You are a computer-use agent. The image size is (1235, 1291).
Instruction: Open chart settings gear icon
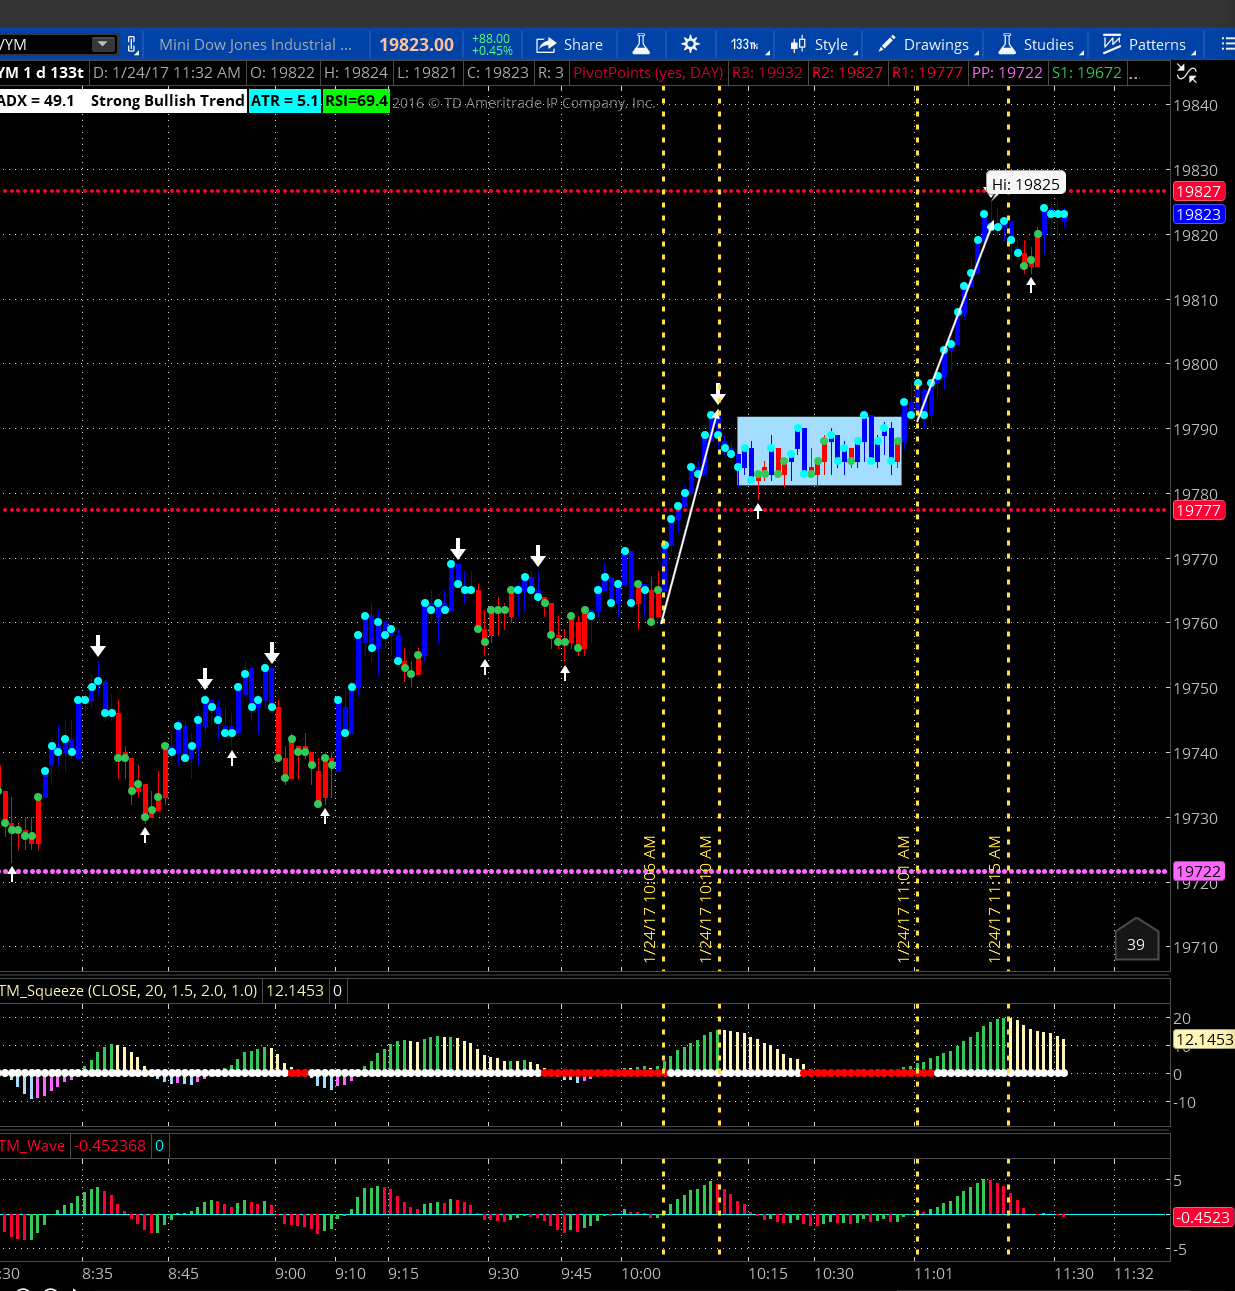coord(690,44)
